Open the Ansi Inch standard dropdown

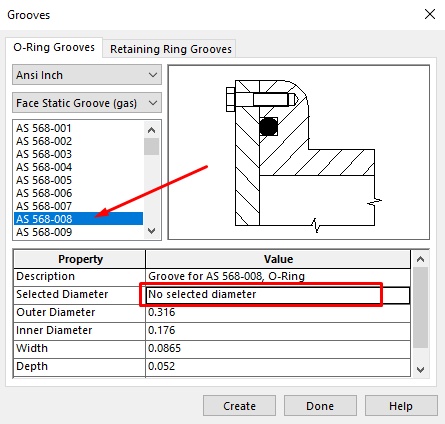click(87, 75)
